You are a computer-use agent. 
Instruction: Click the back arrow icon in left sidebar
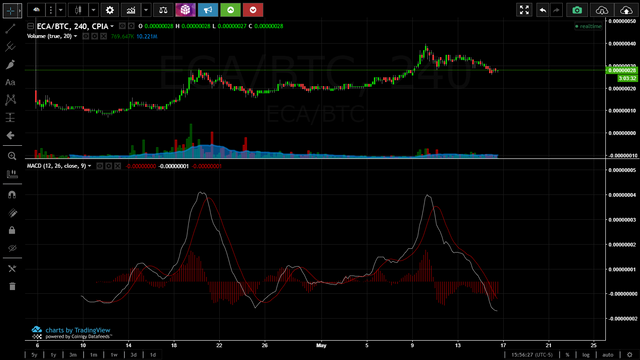click(x=10, y=135)
